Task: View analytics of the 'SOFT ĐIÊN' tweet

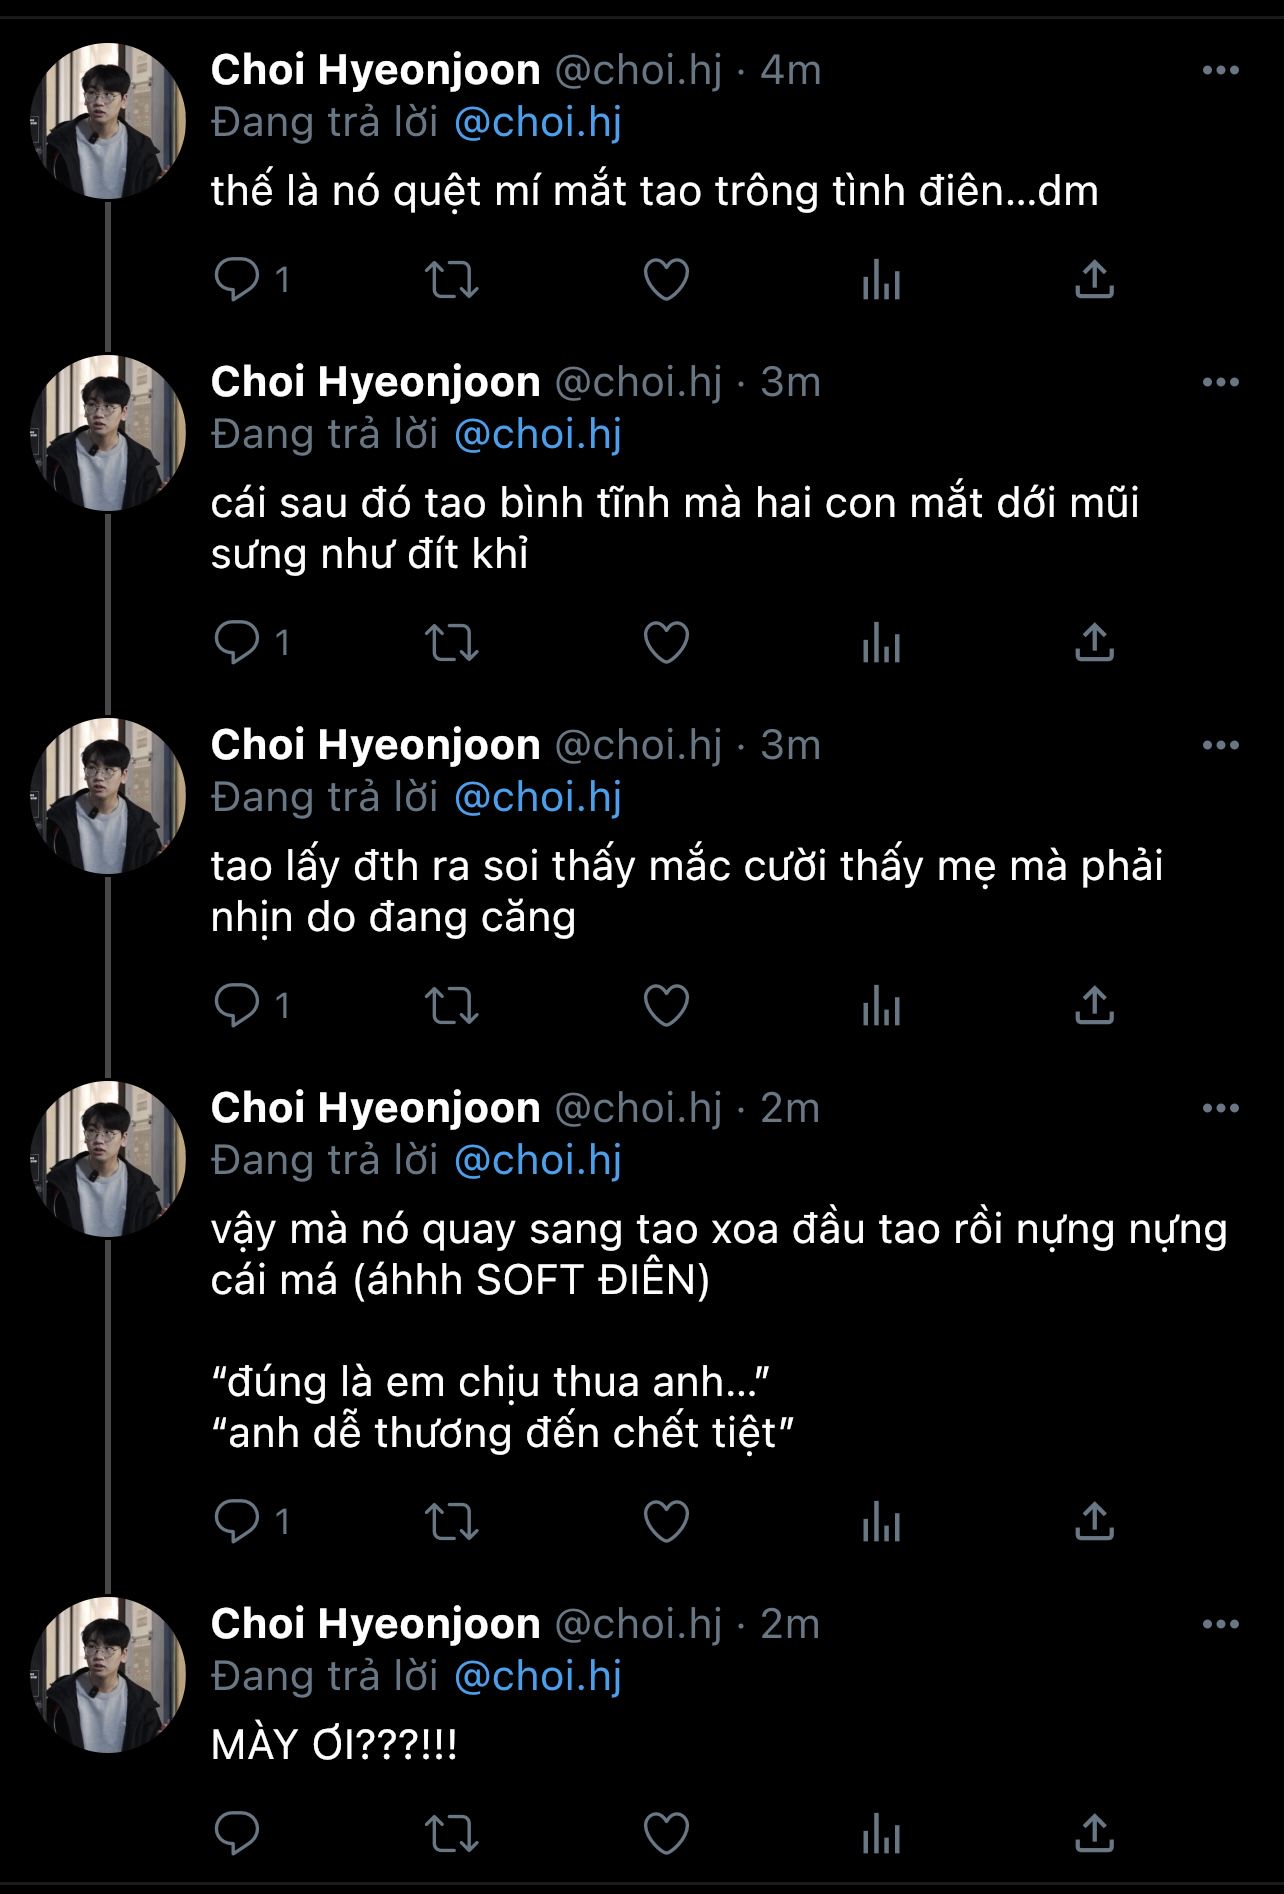Action: tap(881, 1522)
